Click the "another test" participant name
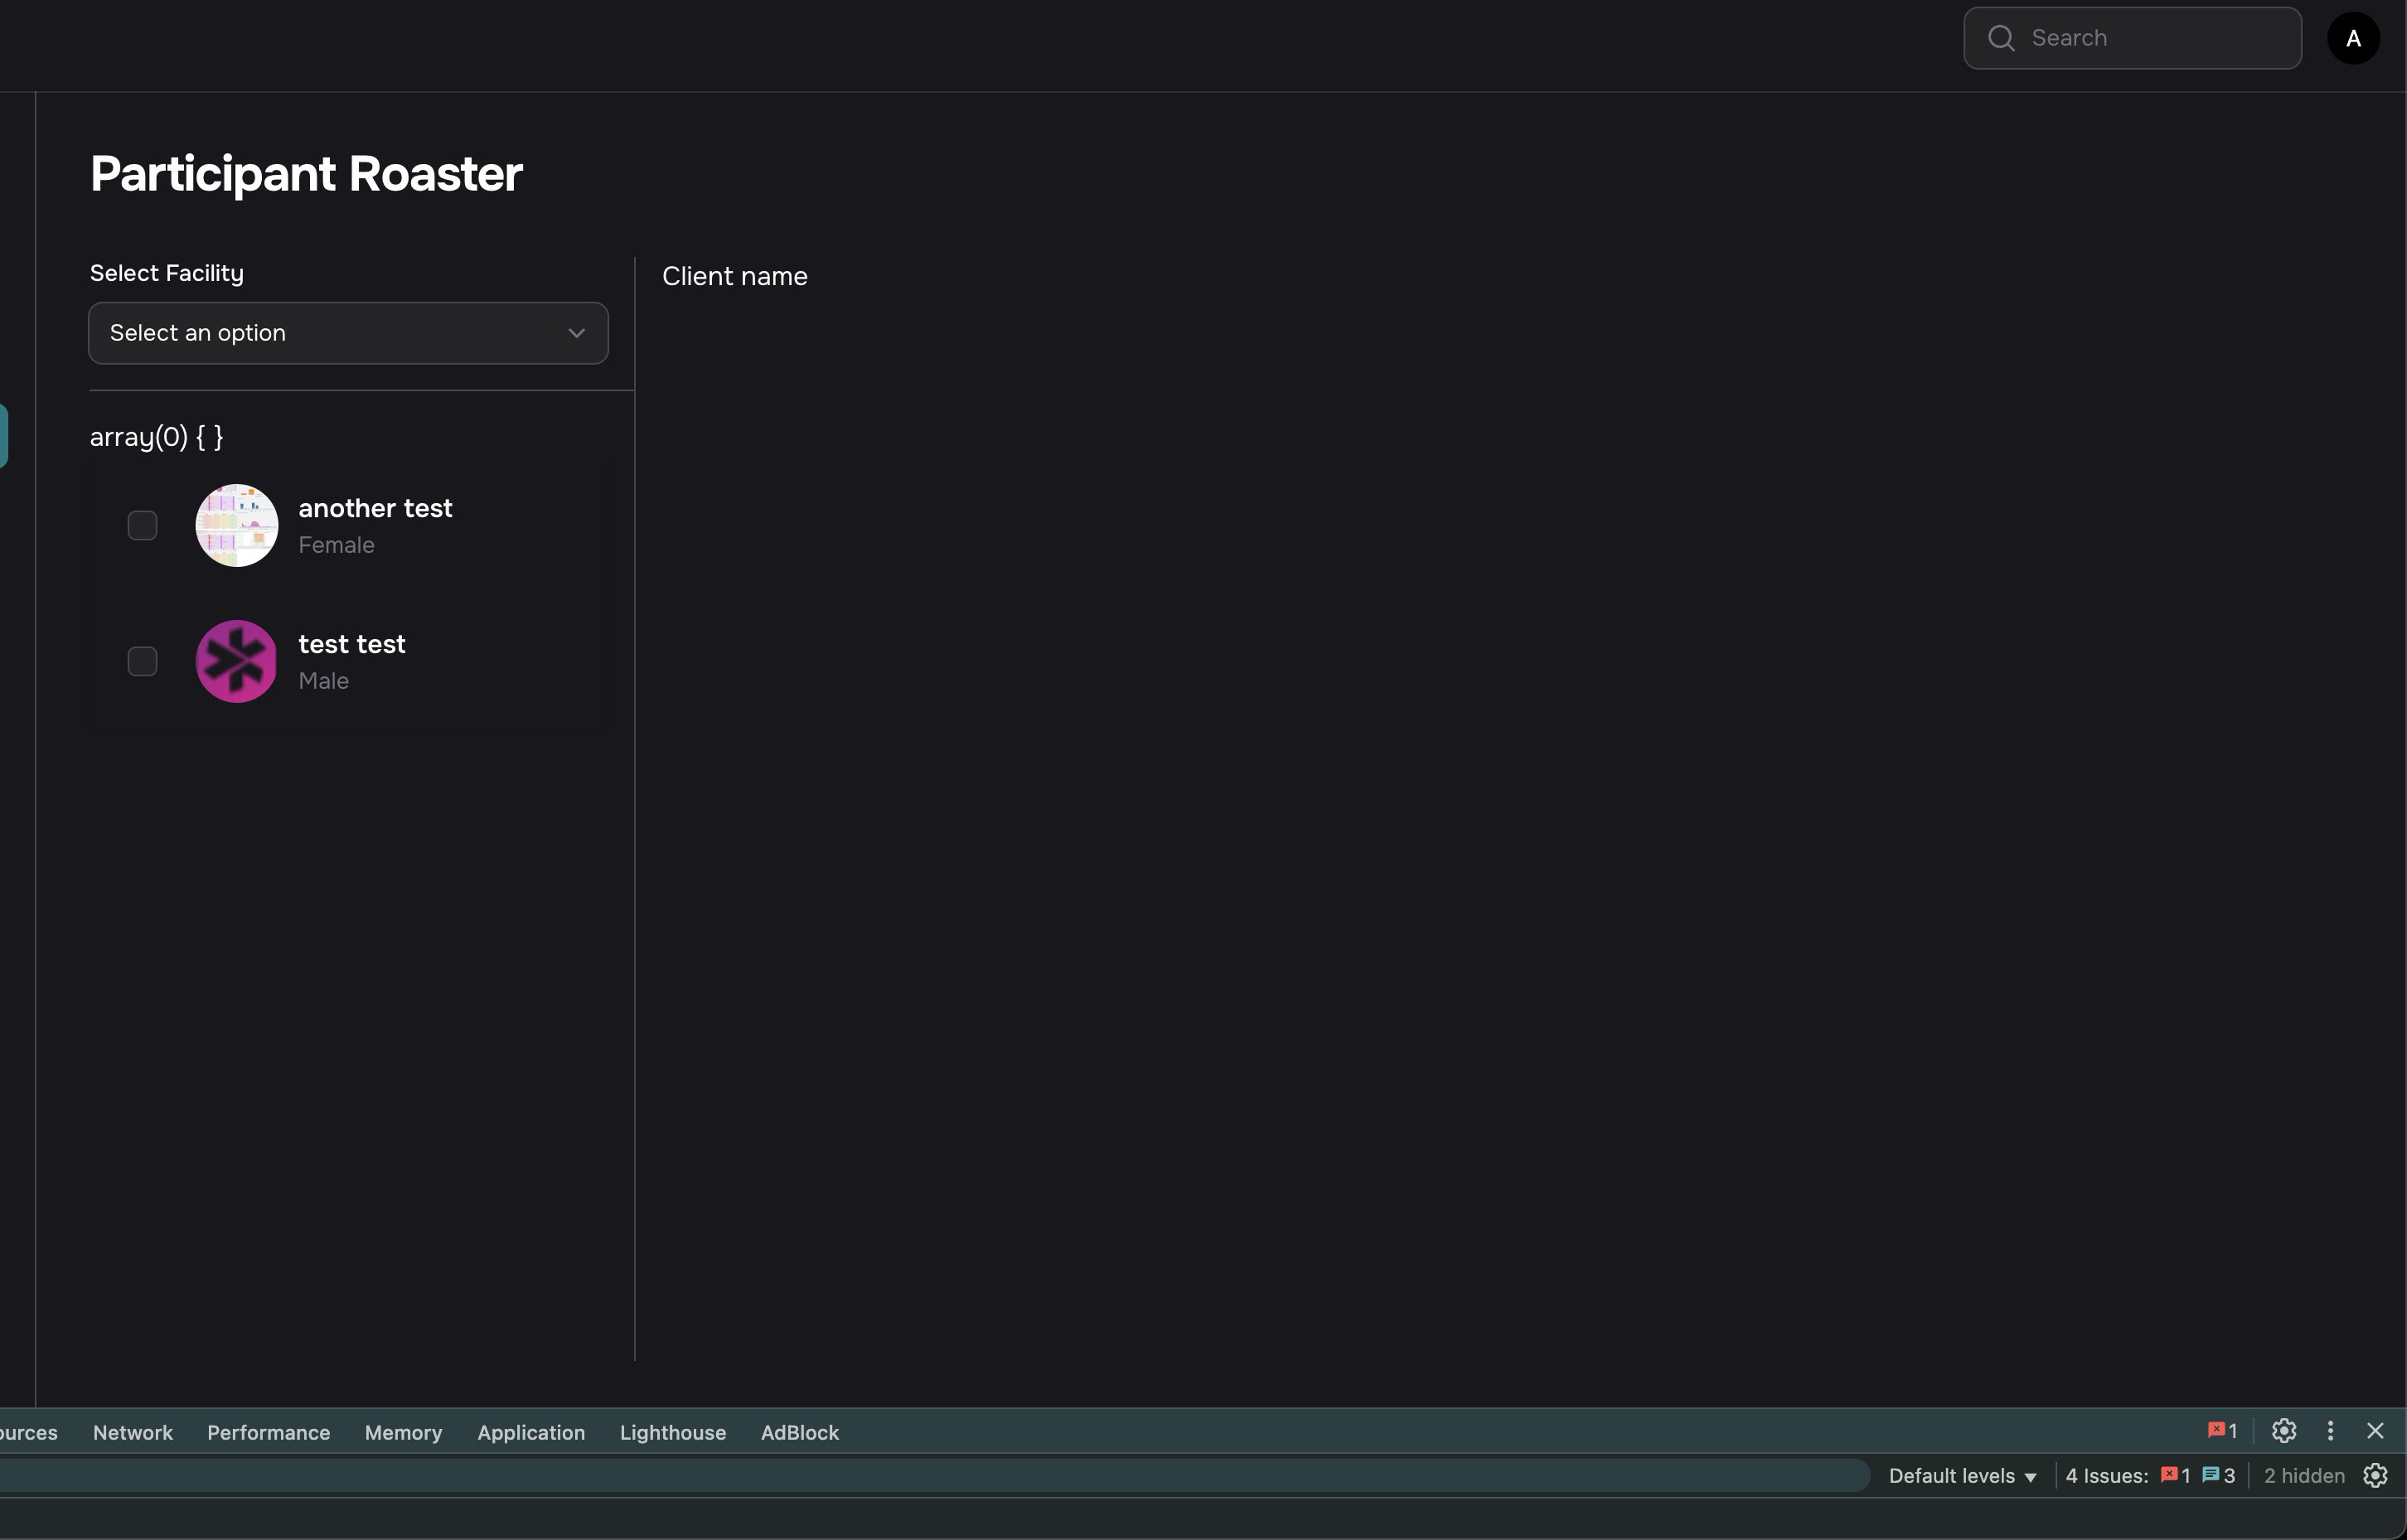 (x=375, y=508)
